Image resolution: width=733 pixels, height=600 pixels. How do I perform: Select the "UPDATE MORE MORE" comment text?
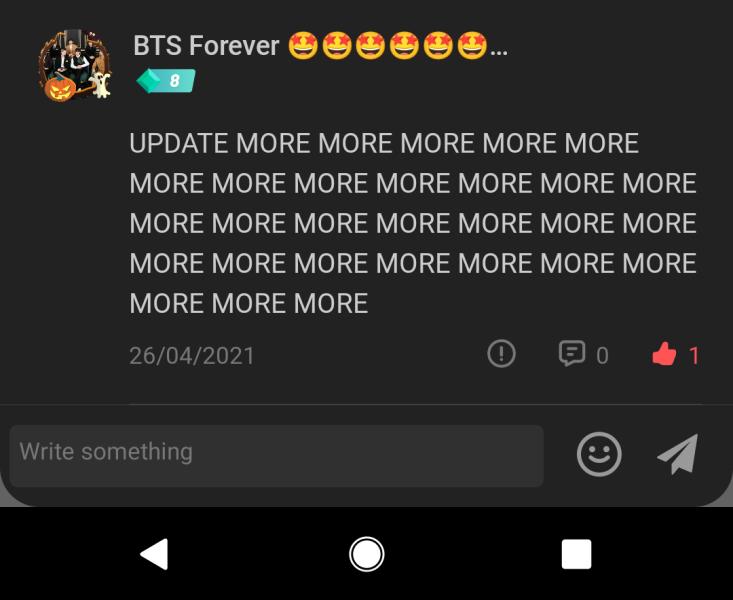pos(413,223)
